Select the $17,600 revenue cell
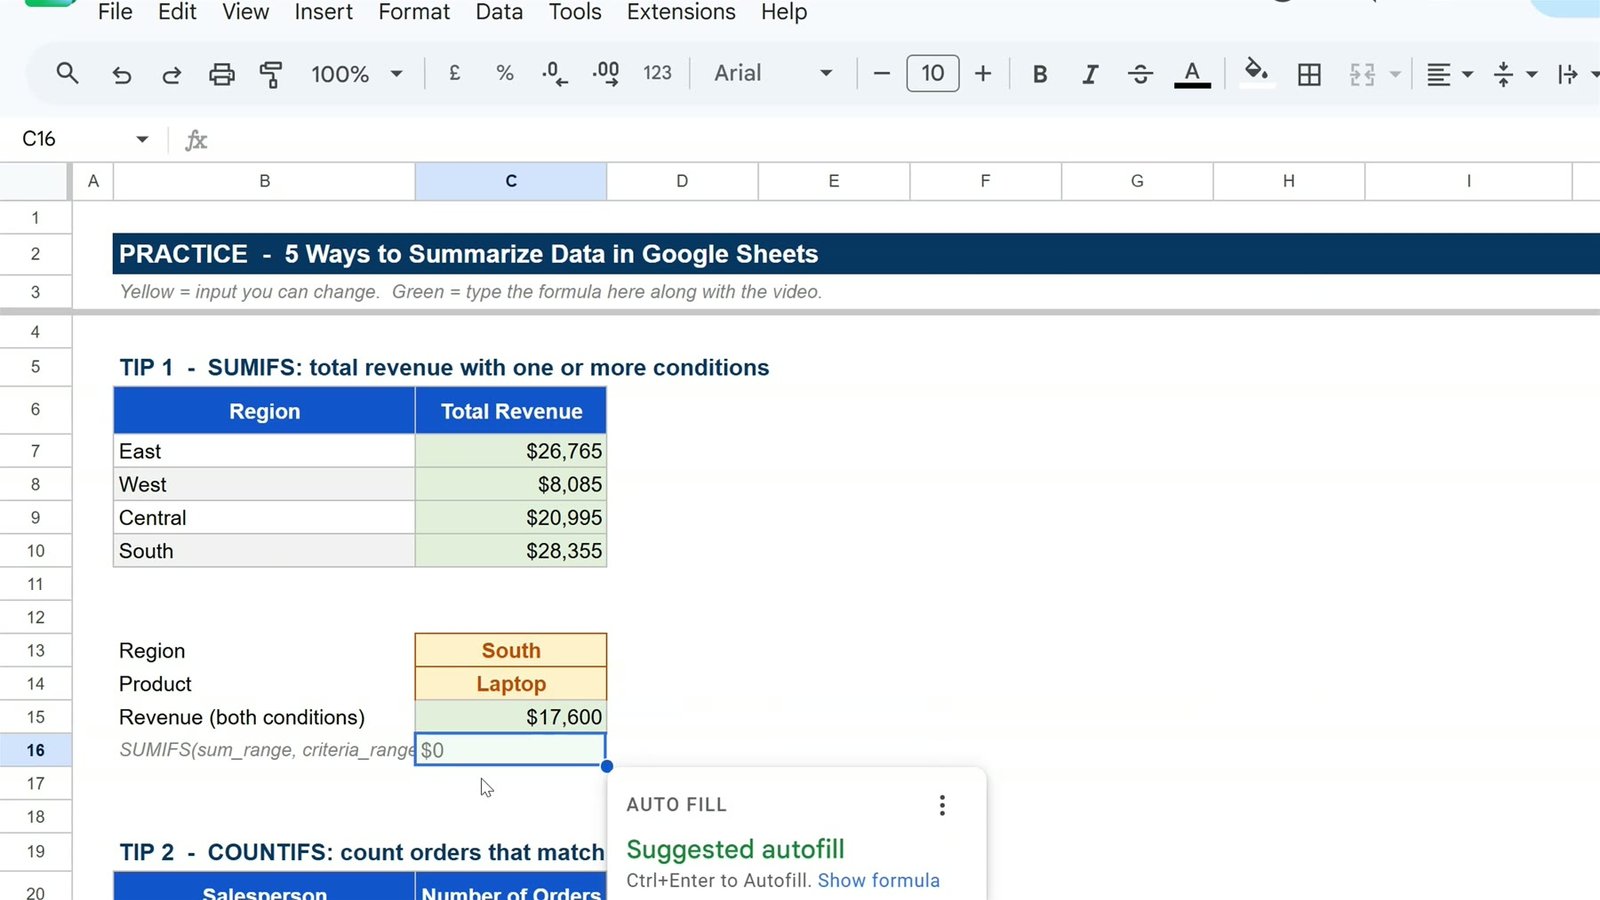 click(x=511, y=717)
